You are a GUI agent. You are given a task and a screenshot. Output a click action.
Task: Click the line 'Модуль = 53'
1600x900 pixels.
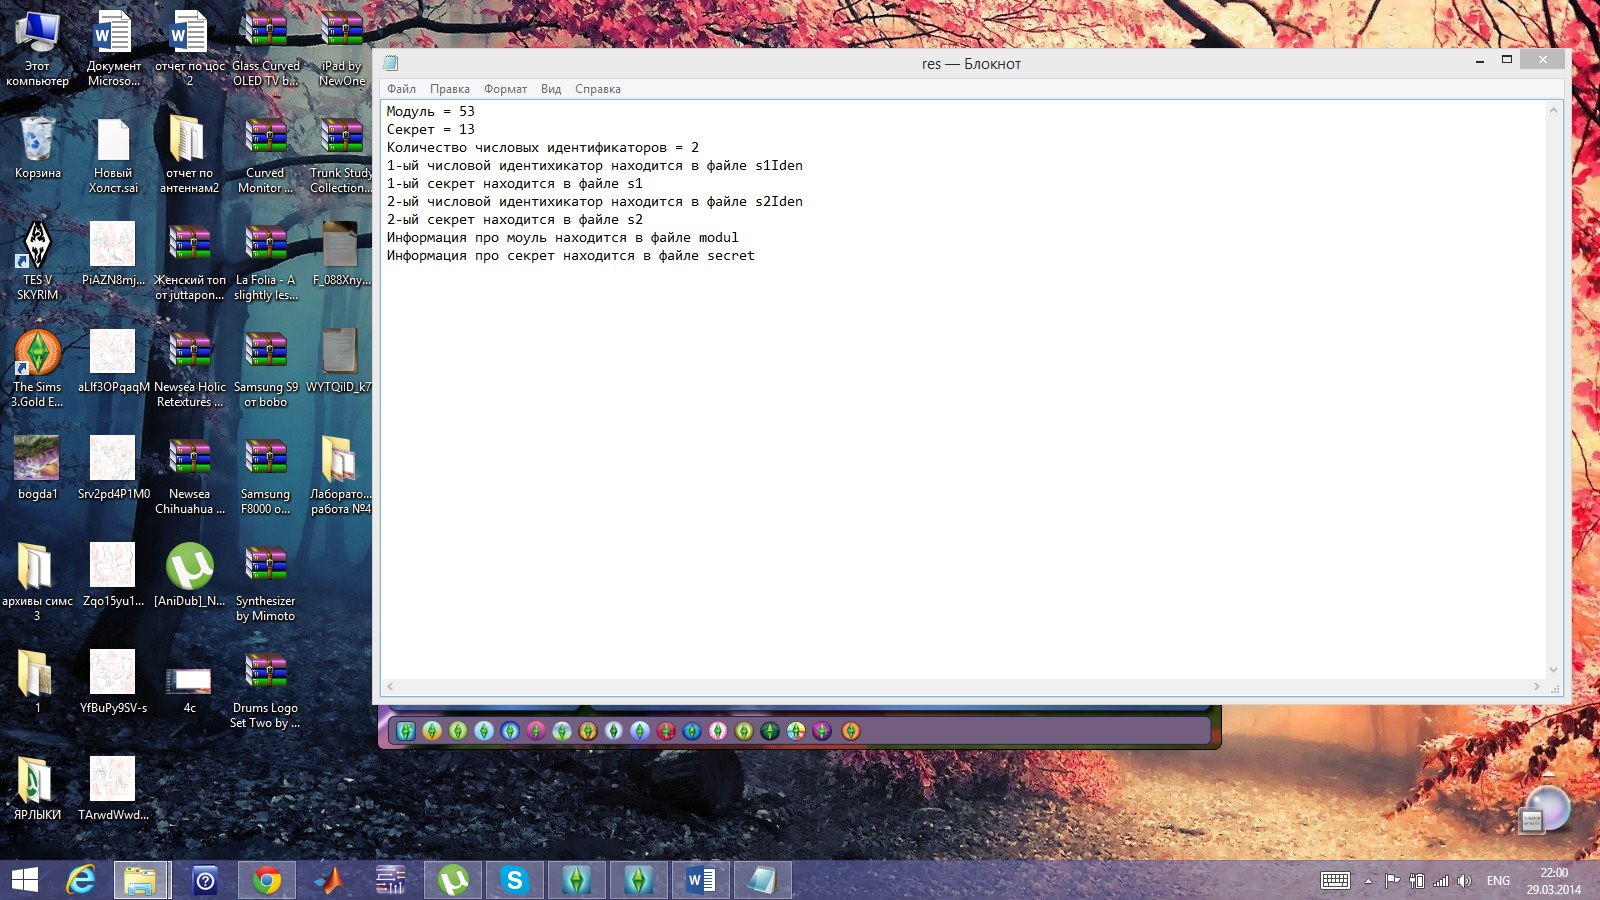[431, 111]
